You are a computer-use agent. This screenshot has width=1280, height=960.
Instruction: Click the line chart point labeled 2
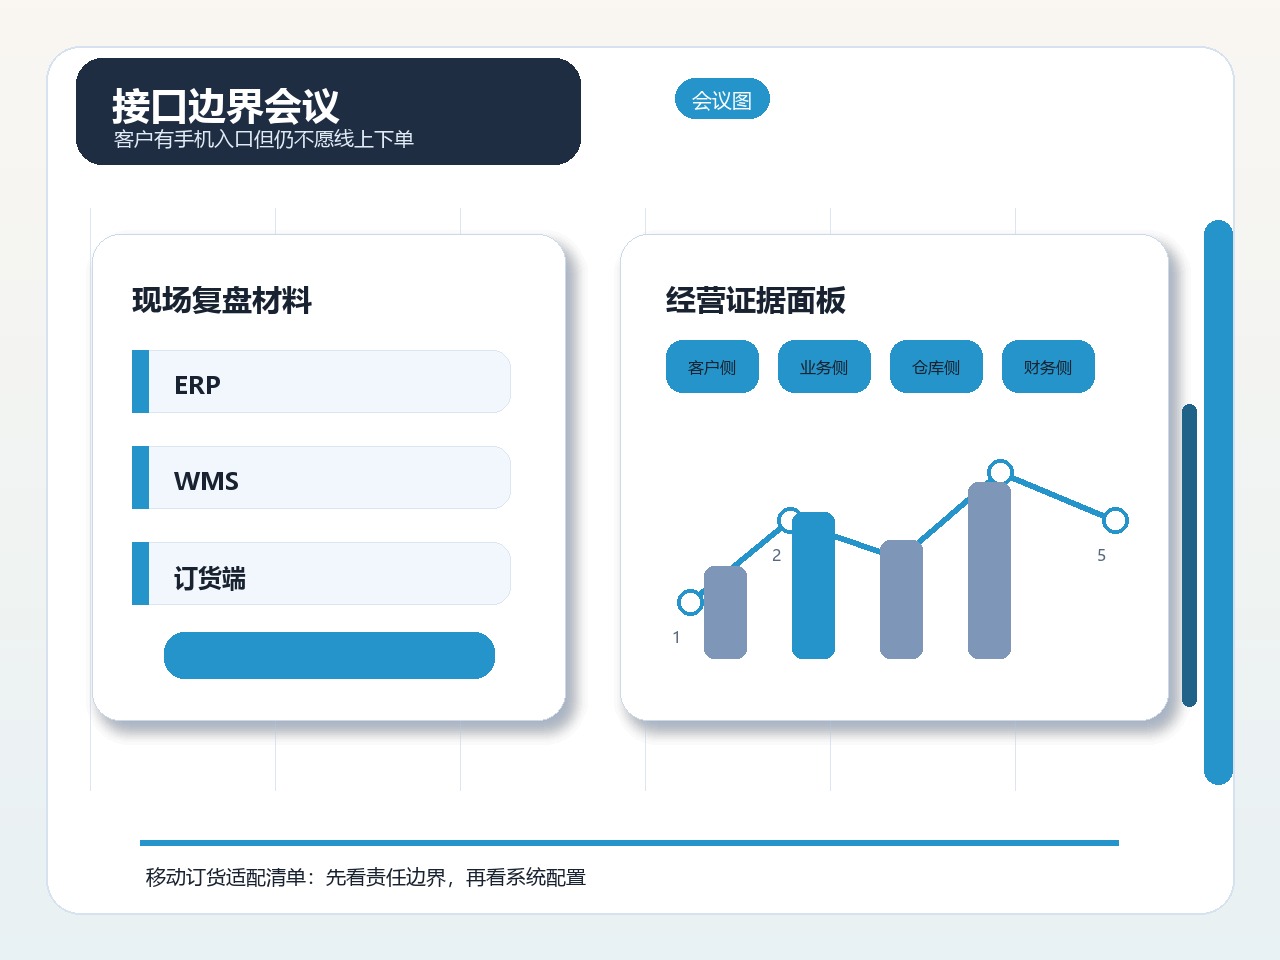coord(790,520)
